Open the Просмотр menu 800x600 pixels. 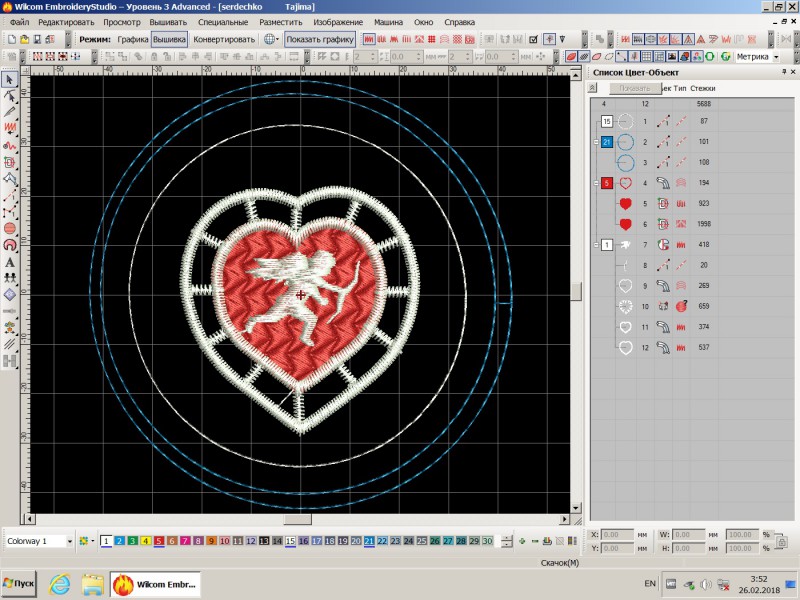122,22
